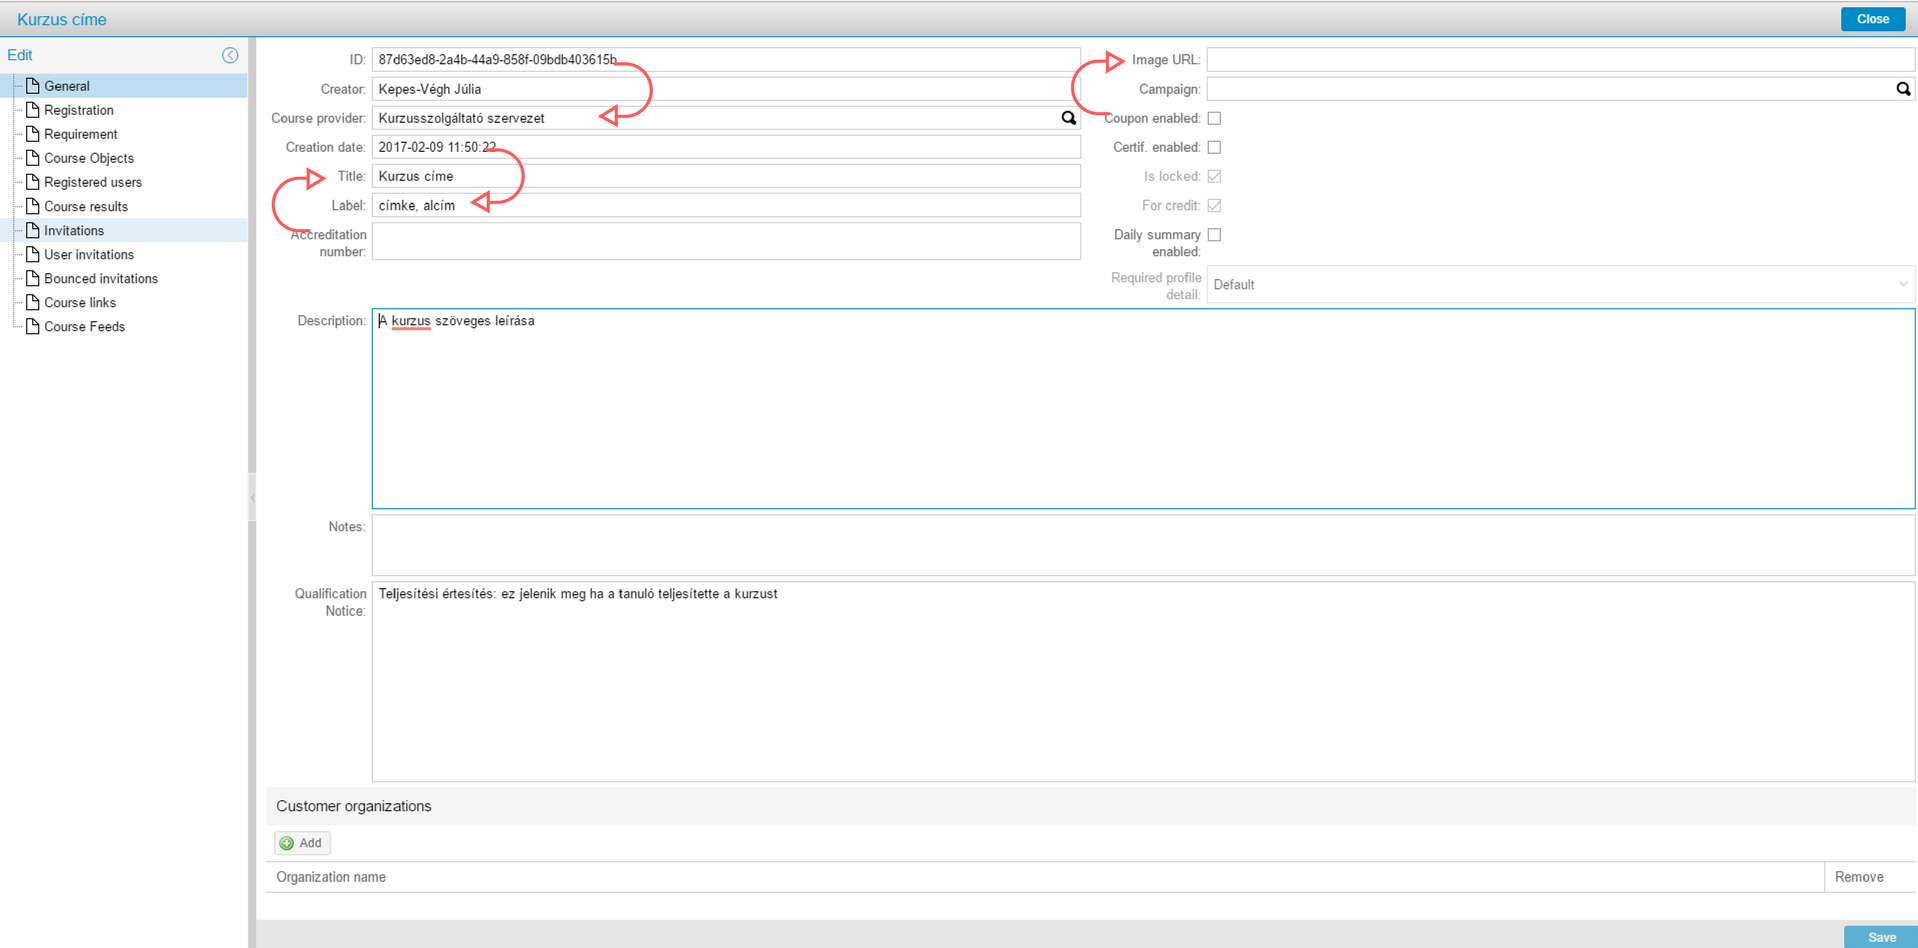Image resolution: width=1918 pixels, height=948 pixels.
Task: Click the sidebar splitter collapse handle
Action: pyautogui.click(x=252, y=496)
